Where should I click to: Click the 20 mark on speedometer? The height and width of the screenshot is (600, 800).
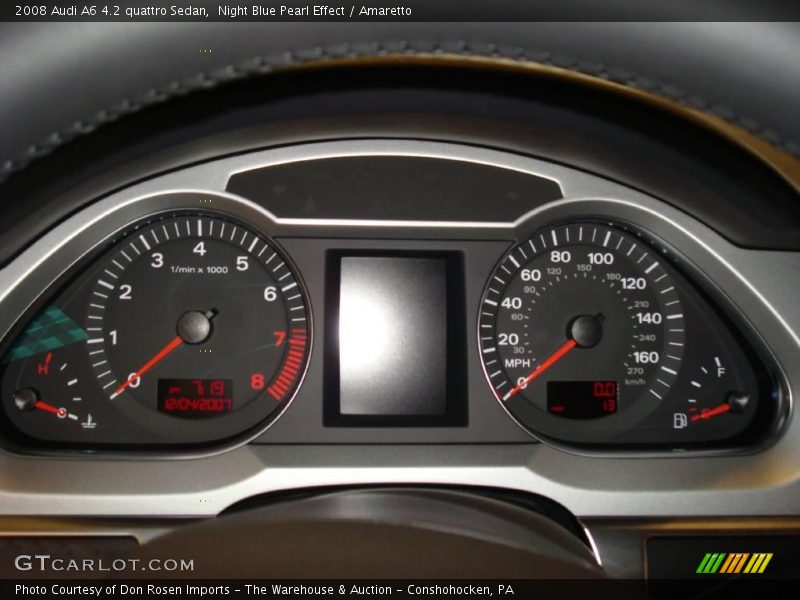[x=508, y=339]
